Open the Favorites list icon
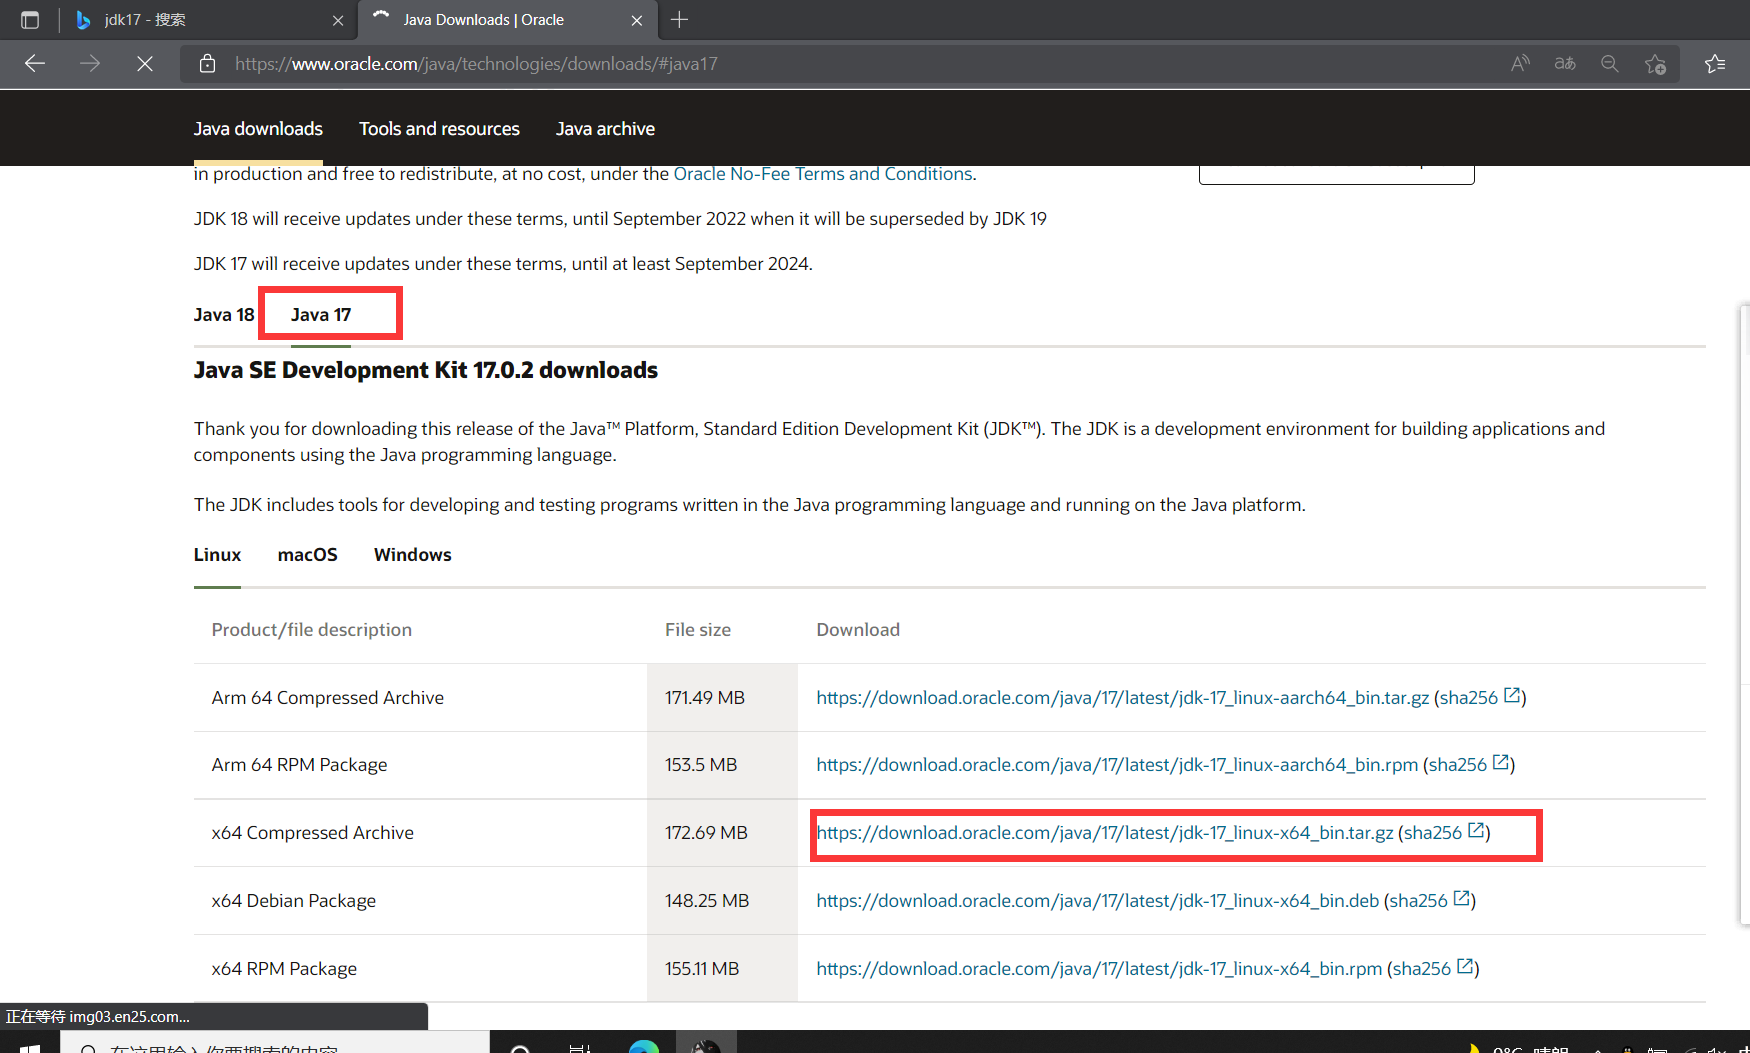This screenshot has height=1053, width=1750. tap(1716, 63)
